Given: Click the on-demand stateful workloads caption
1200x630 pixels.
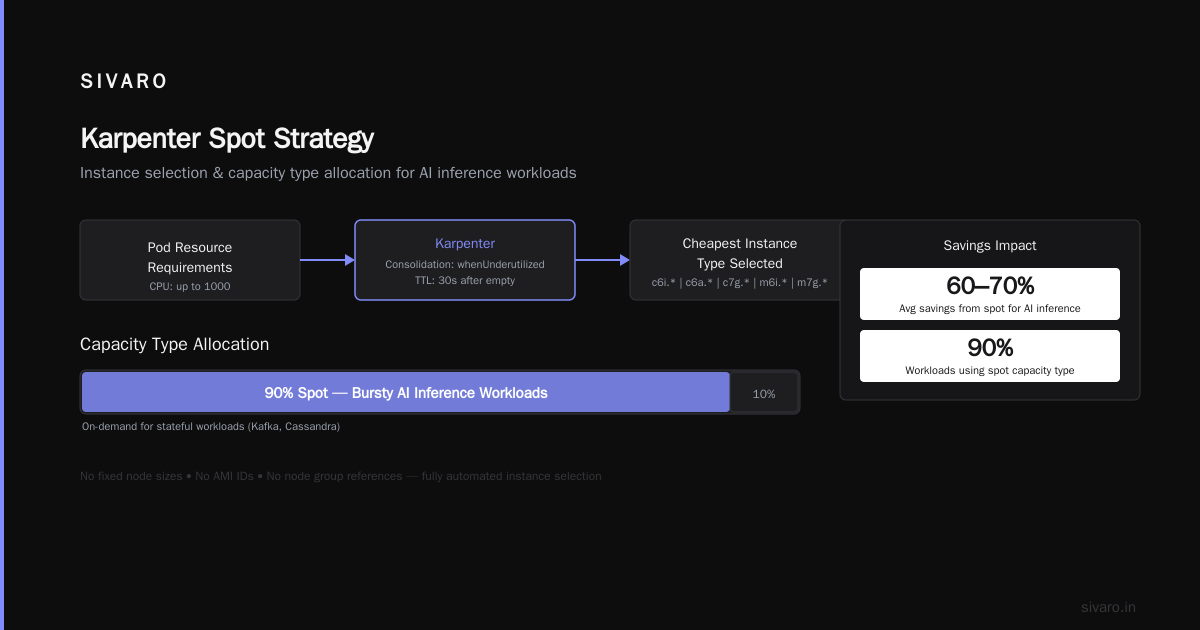Looking at the screenshot, I should coord(211,426).
